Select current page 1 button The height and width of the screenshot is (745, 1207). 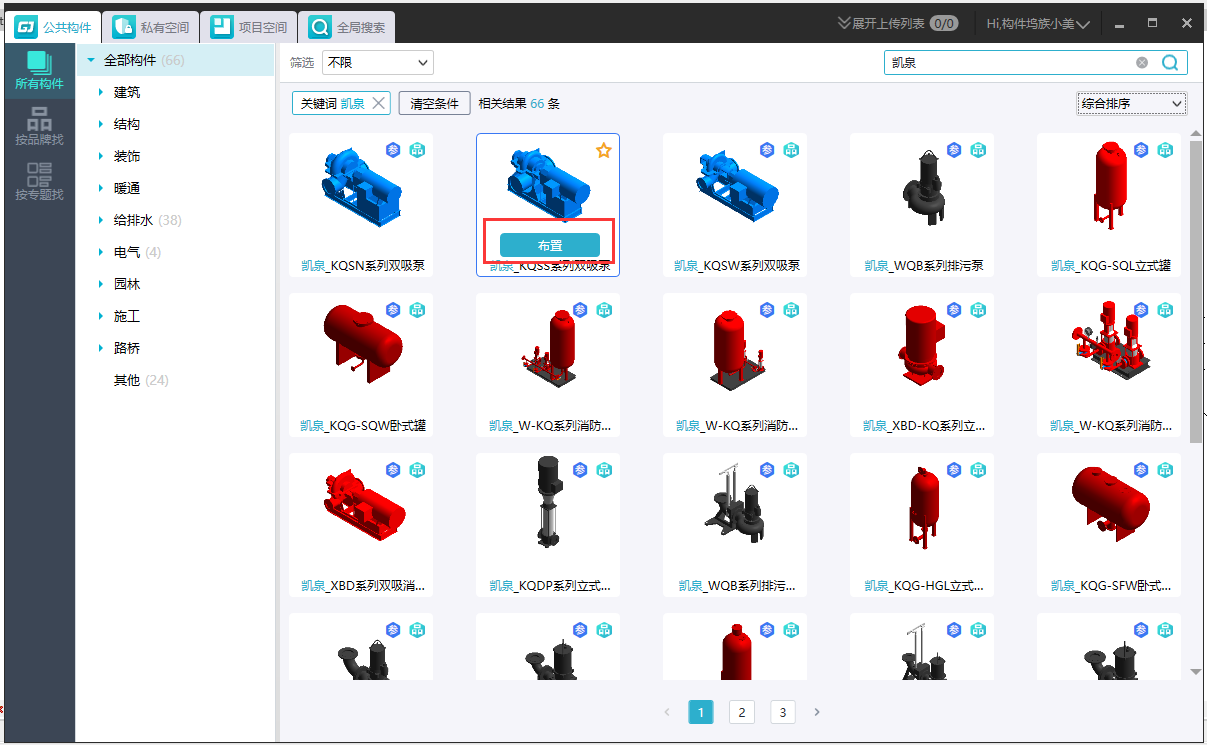coord(701,712)
